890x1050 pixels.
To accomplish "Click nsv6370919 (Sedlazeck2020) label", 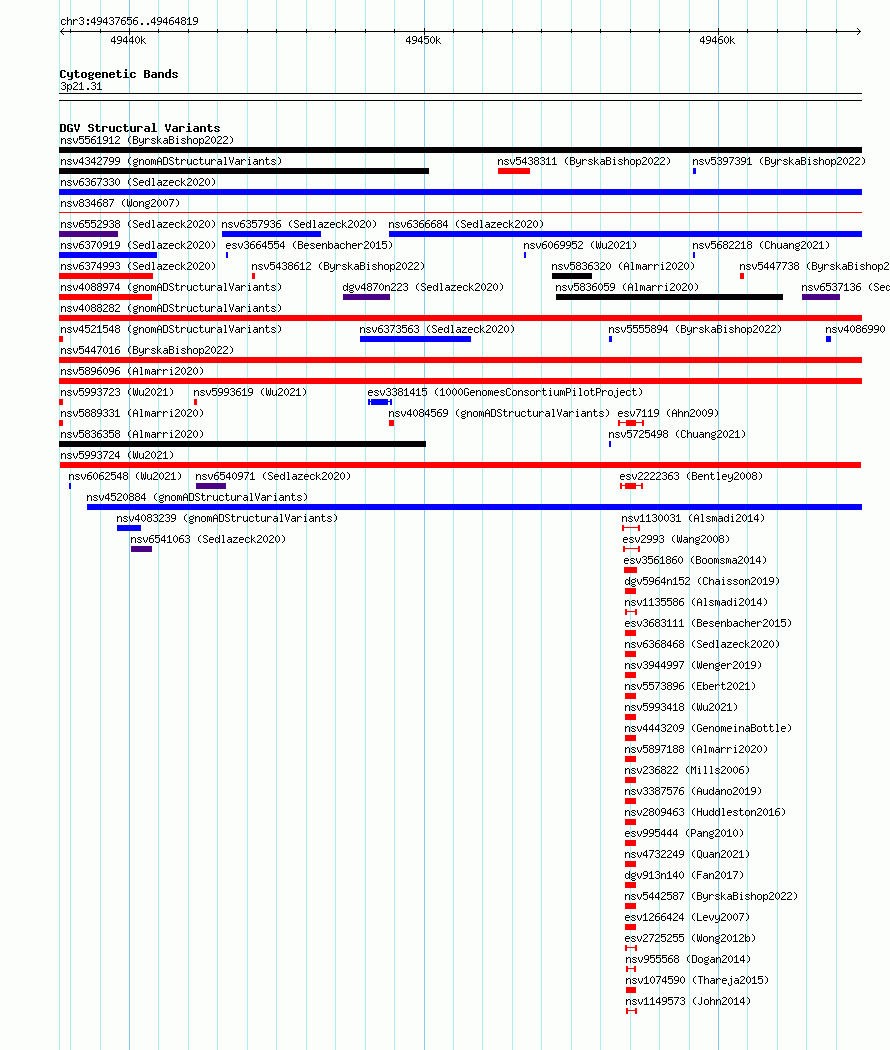I will tap(138, 246).
